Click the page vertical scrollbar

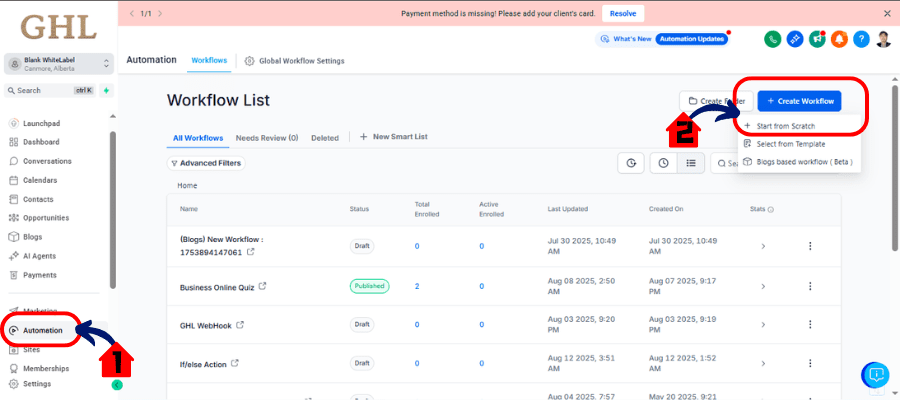click(x=894, y=168)
